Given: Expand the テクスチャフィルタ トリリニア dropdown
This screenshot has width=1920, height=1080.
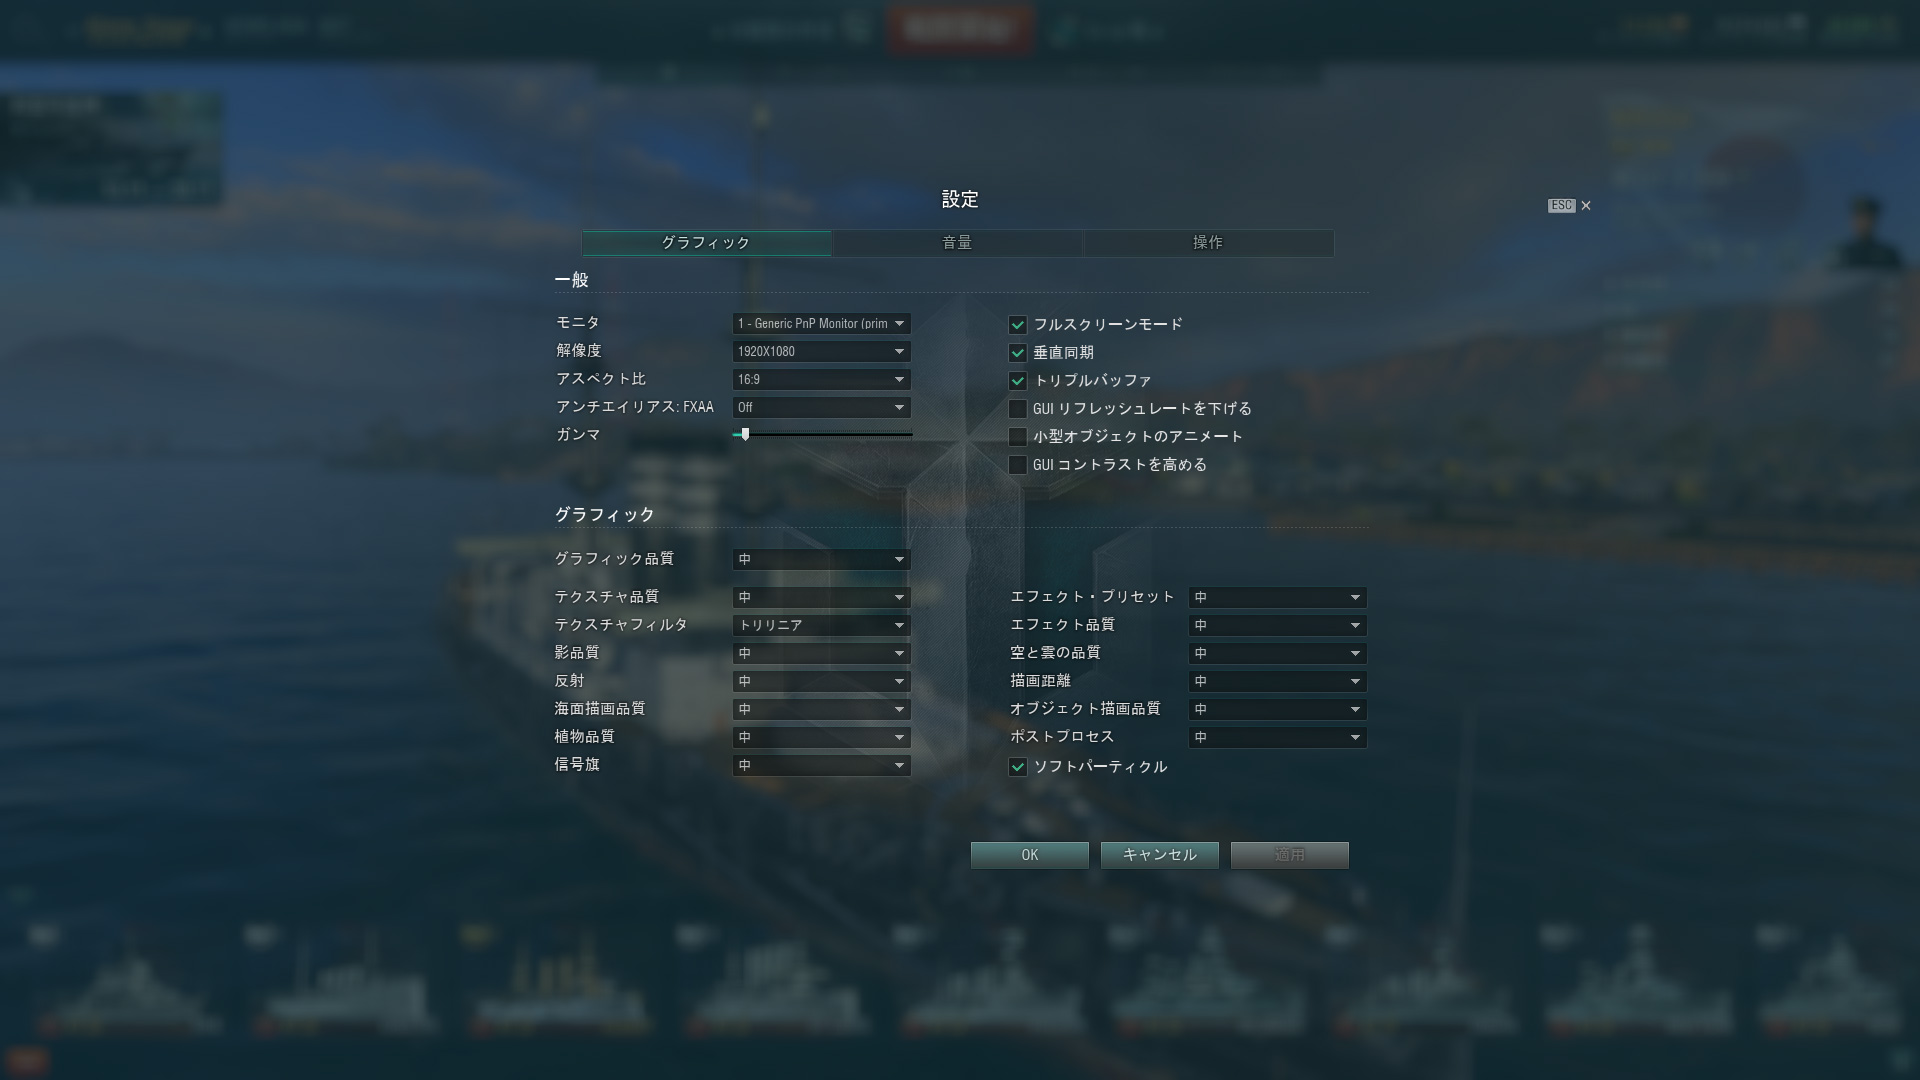Looking at the screenshot, I should pos(821,626).
